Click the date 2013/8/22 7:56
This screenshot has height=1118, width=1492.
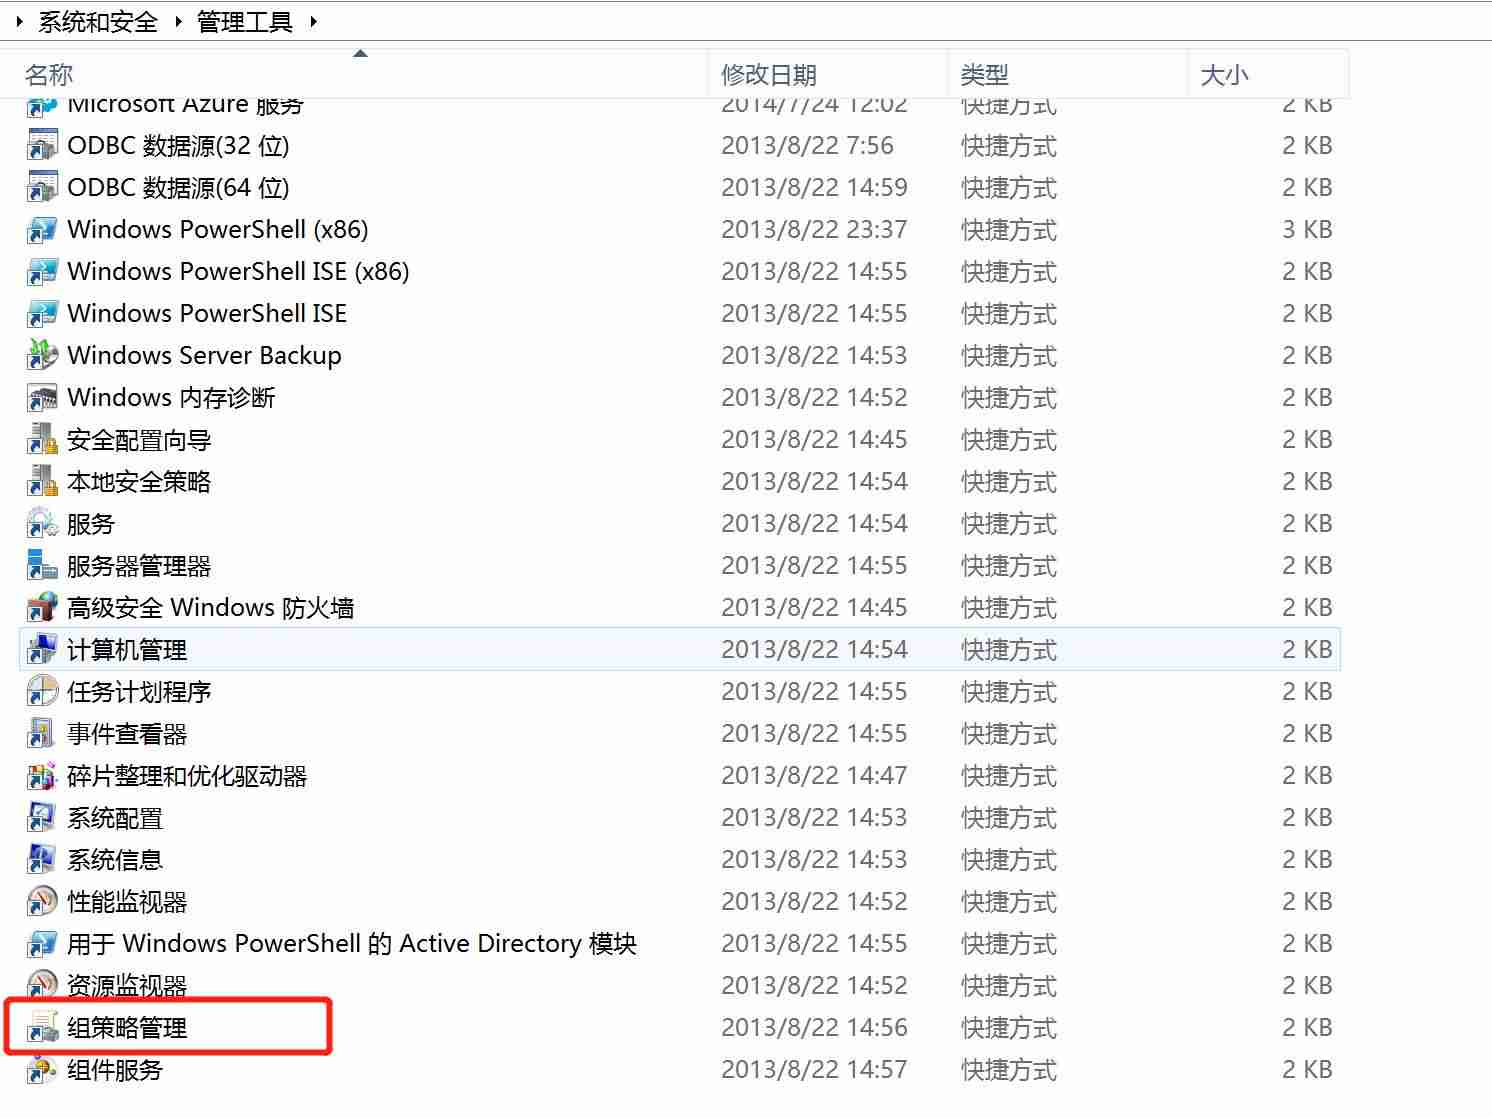click(x=808, y=146)
